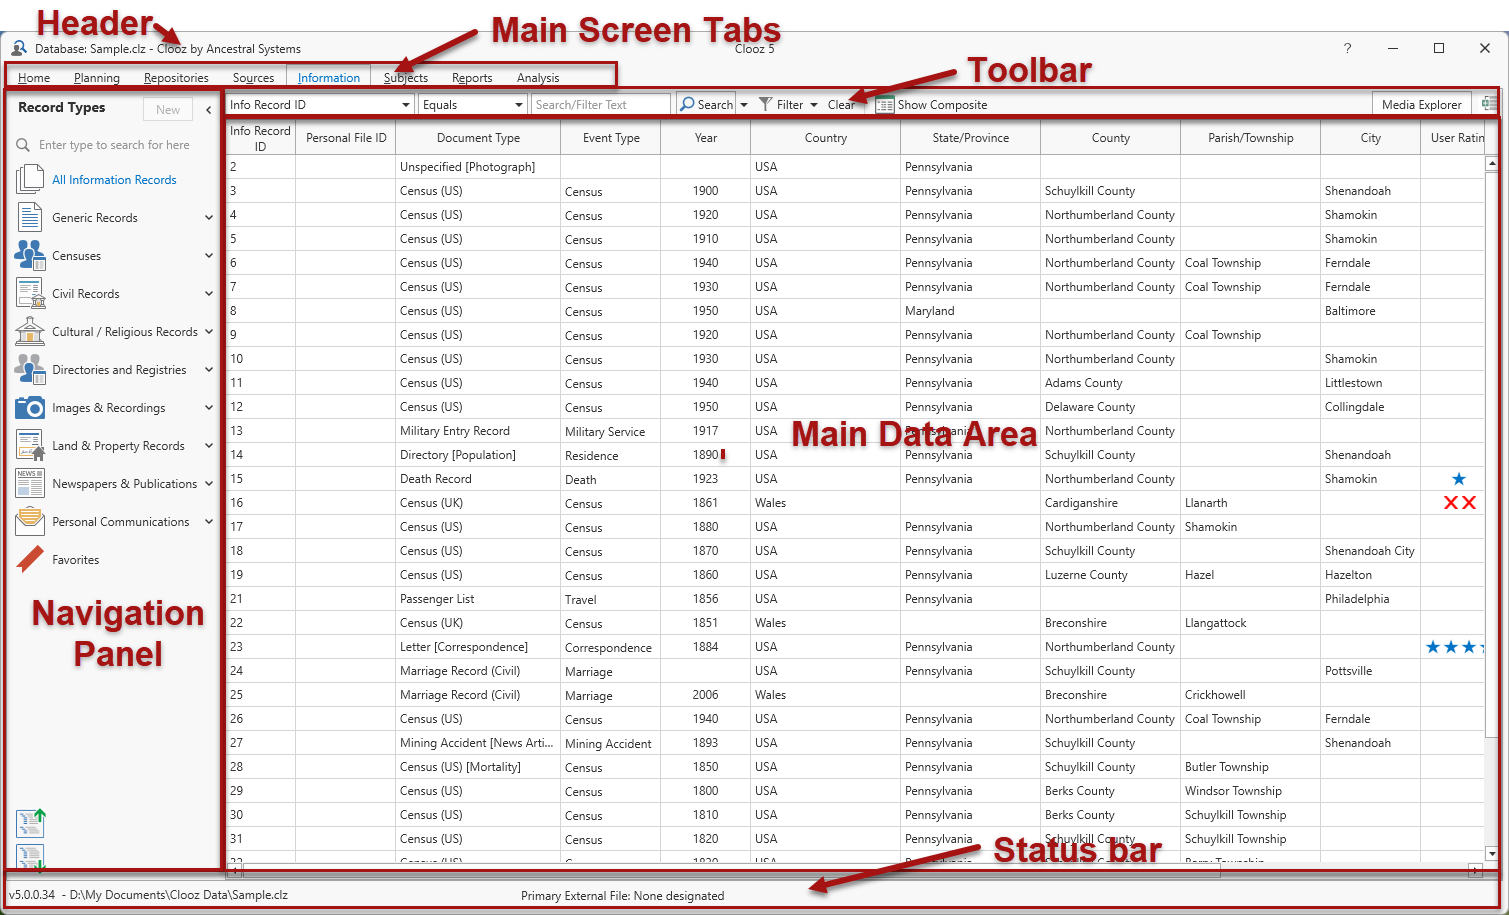Click the Personal Communications envelope icon
1509x915 pixels.
[30, 522]
